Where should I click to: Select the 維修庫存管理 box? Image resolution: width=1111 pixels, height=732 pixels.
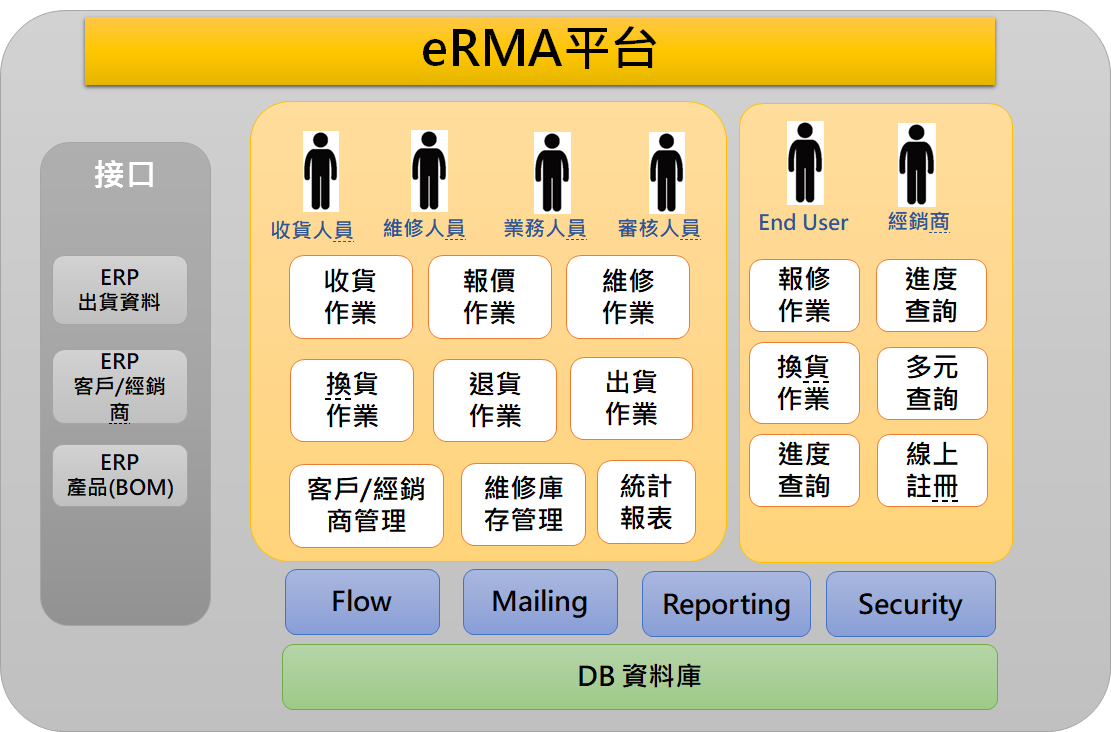pos(523,505)
